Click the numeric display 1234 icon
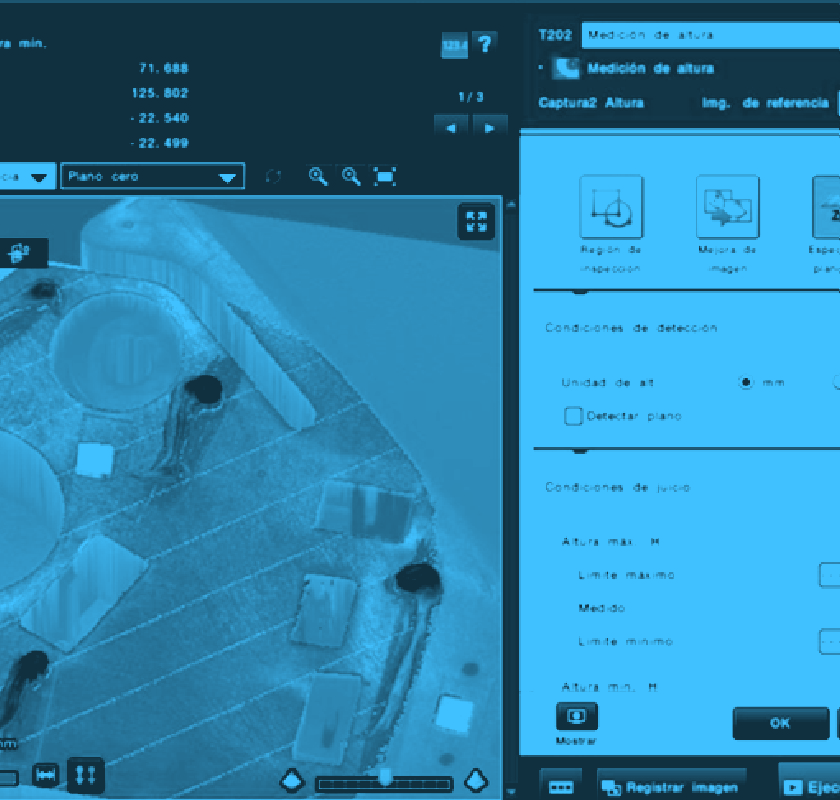Screen dimensions: 840x800 click(454, 46)
